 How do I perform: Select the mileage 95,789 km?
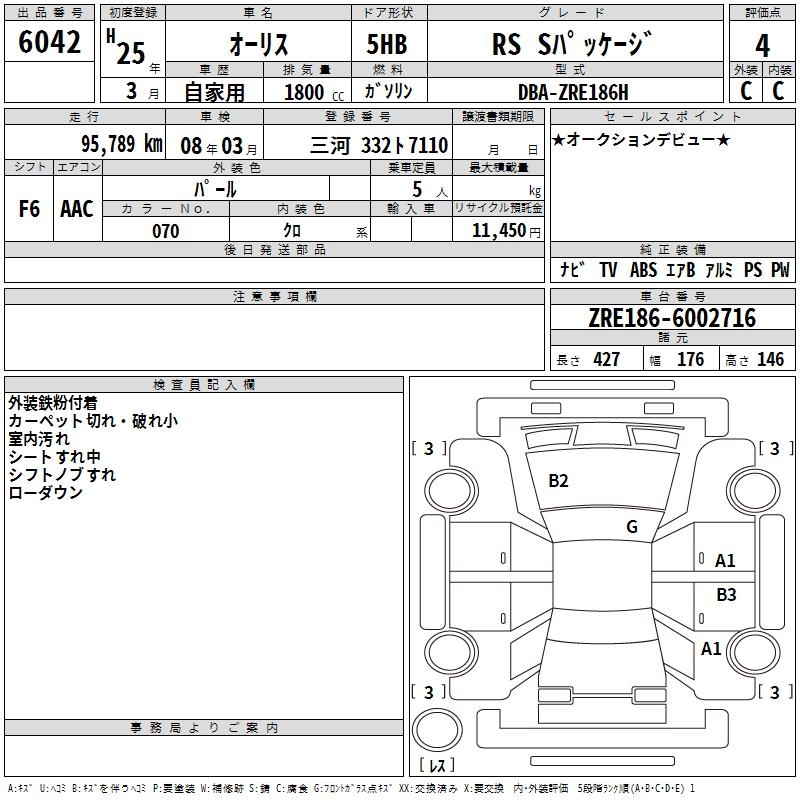coord(121,144)
